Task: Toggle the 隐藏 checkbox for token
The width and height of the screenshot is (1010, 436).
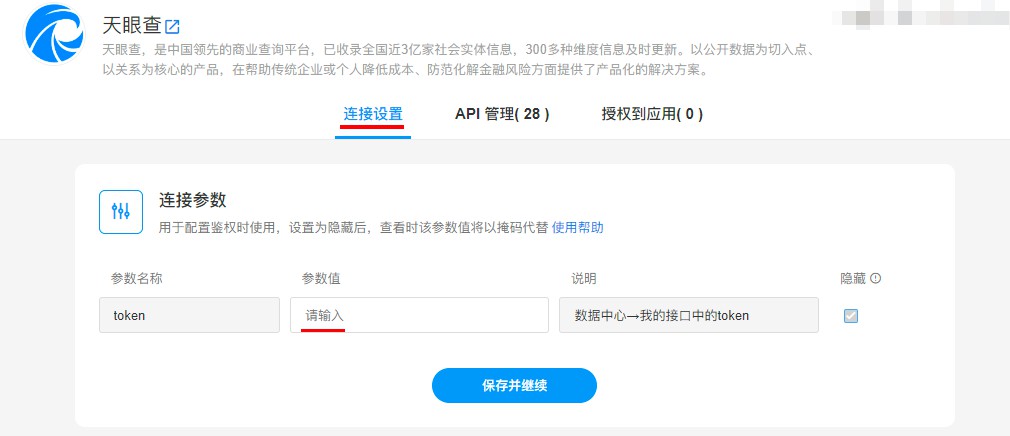Action: [851, 316]
